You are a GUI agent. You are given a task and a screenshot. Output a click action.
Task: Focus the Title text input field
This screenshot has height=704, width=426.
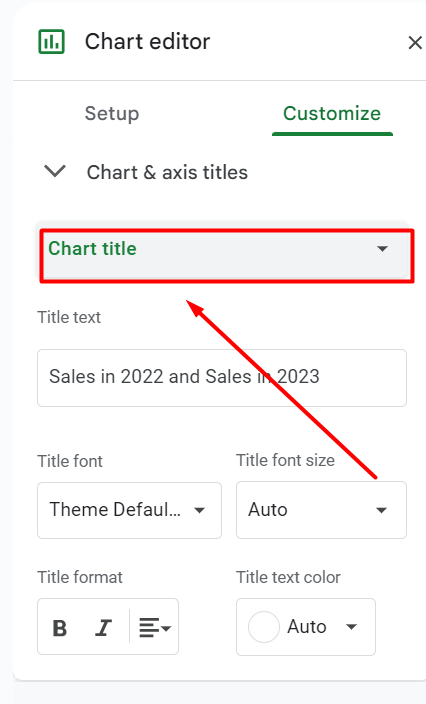pyautogui.click(x=222, y=378)
